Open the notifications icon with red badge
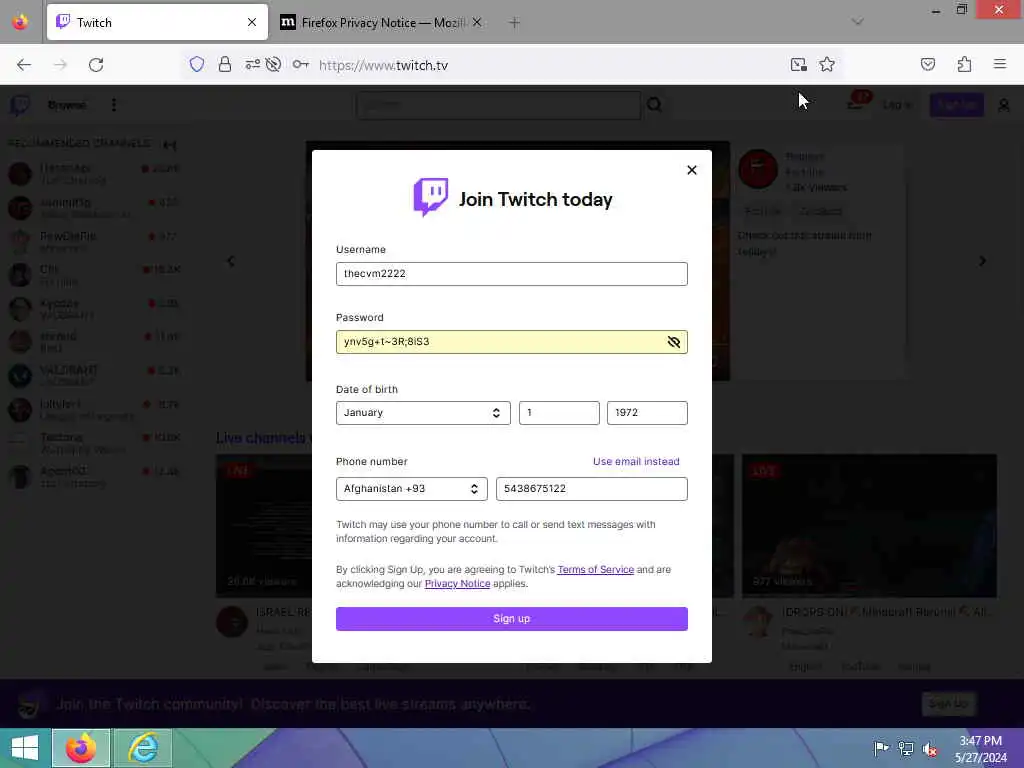Screen dimensions: 1024x768 (x=857, y=103)
